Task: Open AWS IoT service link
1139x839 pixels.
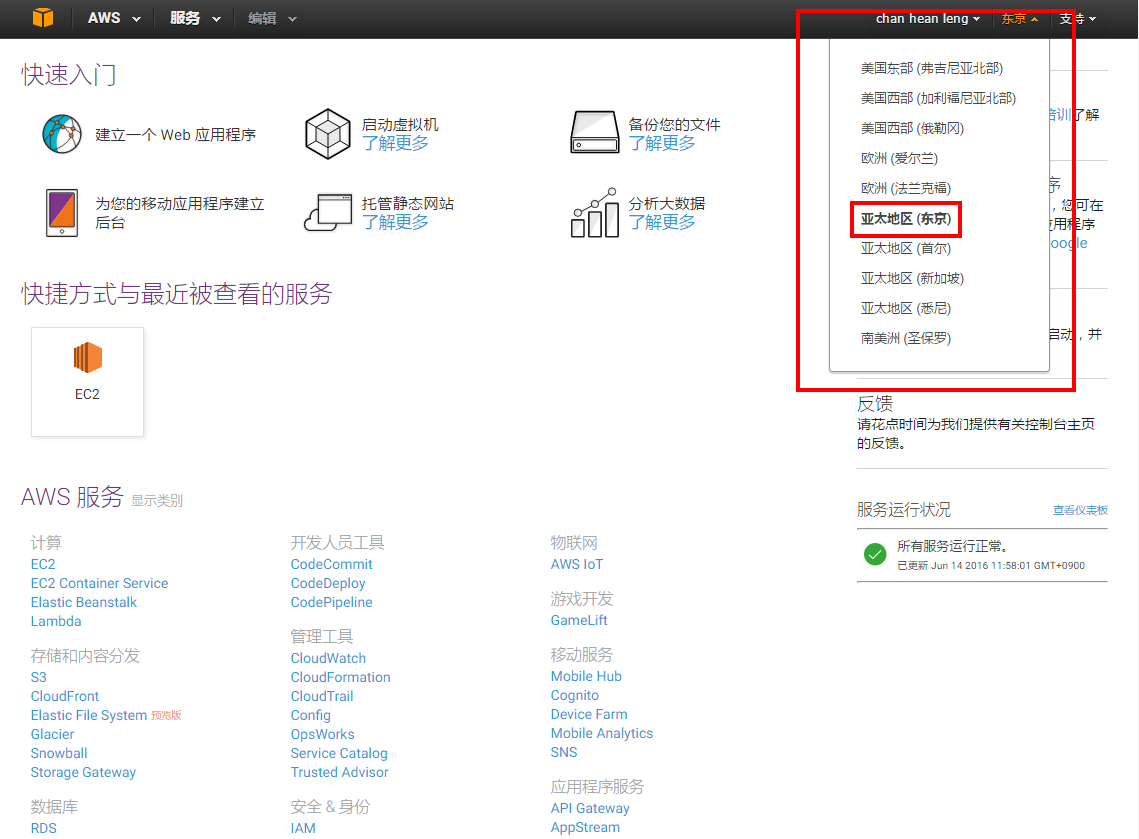Action: pyautogui.click(x=577, y=564)
